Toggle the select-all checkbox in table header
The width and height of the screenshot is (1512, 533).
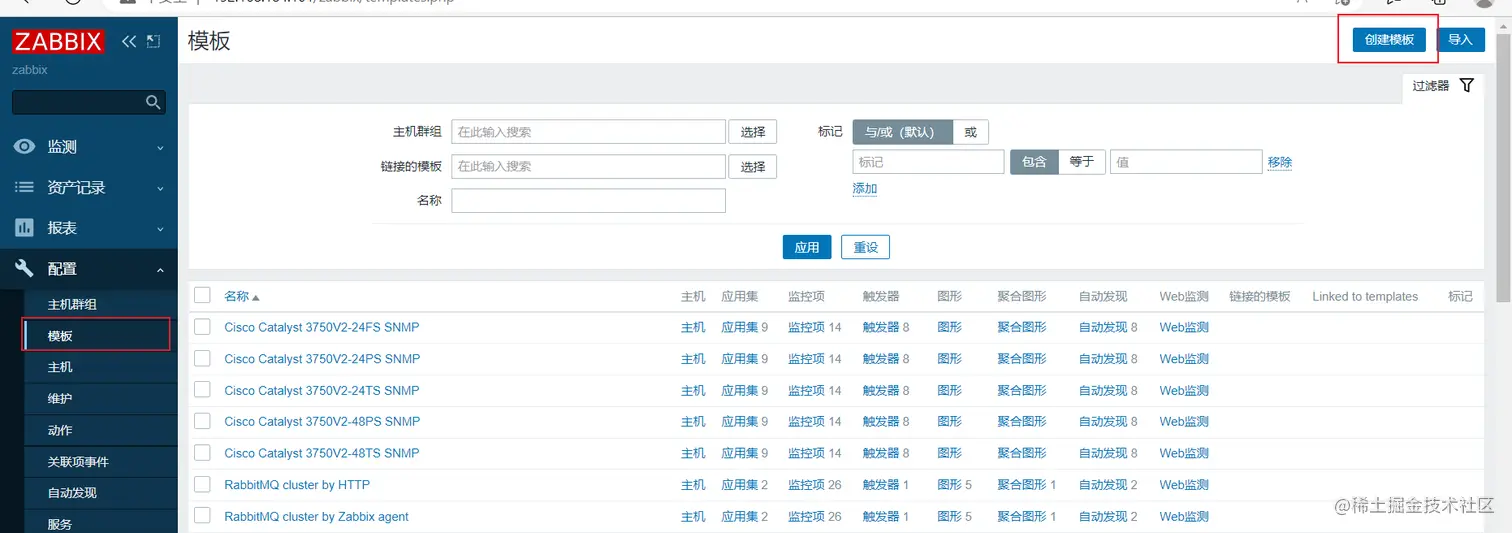click(203, 295)
